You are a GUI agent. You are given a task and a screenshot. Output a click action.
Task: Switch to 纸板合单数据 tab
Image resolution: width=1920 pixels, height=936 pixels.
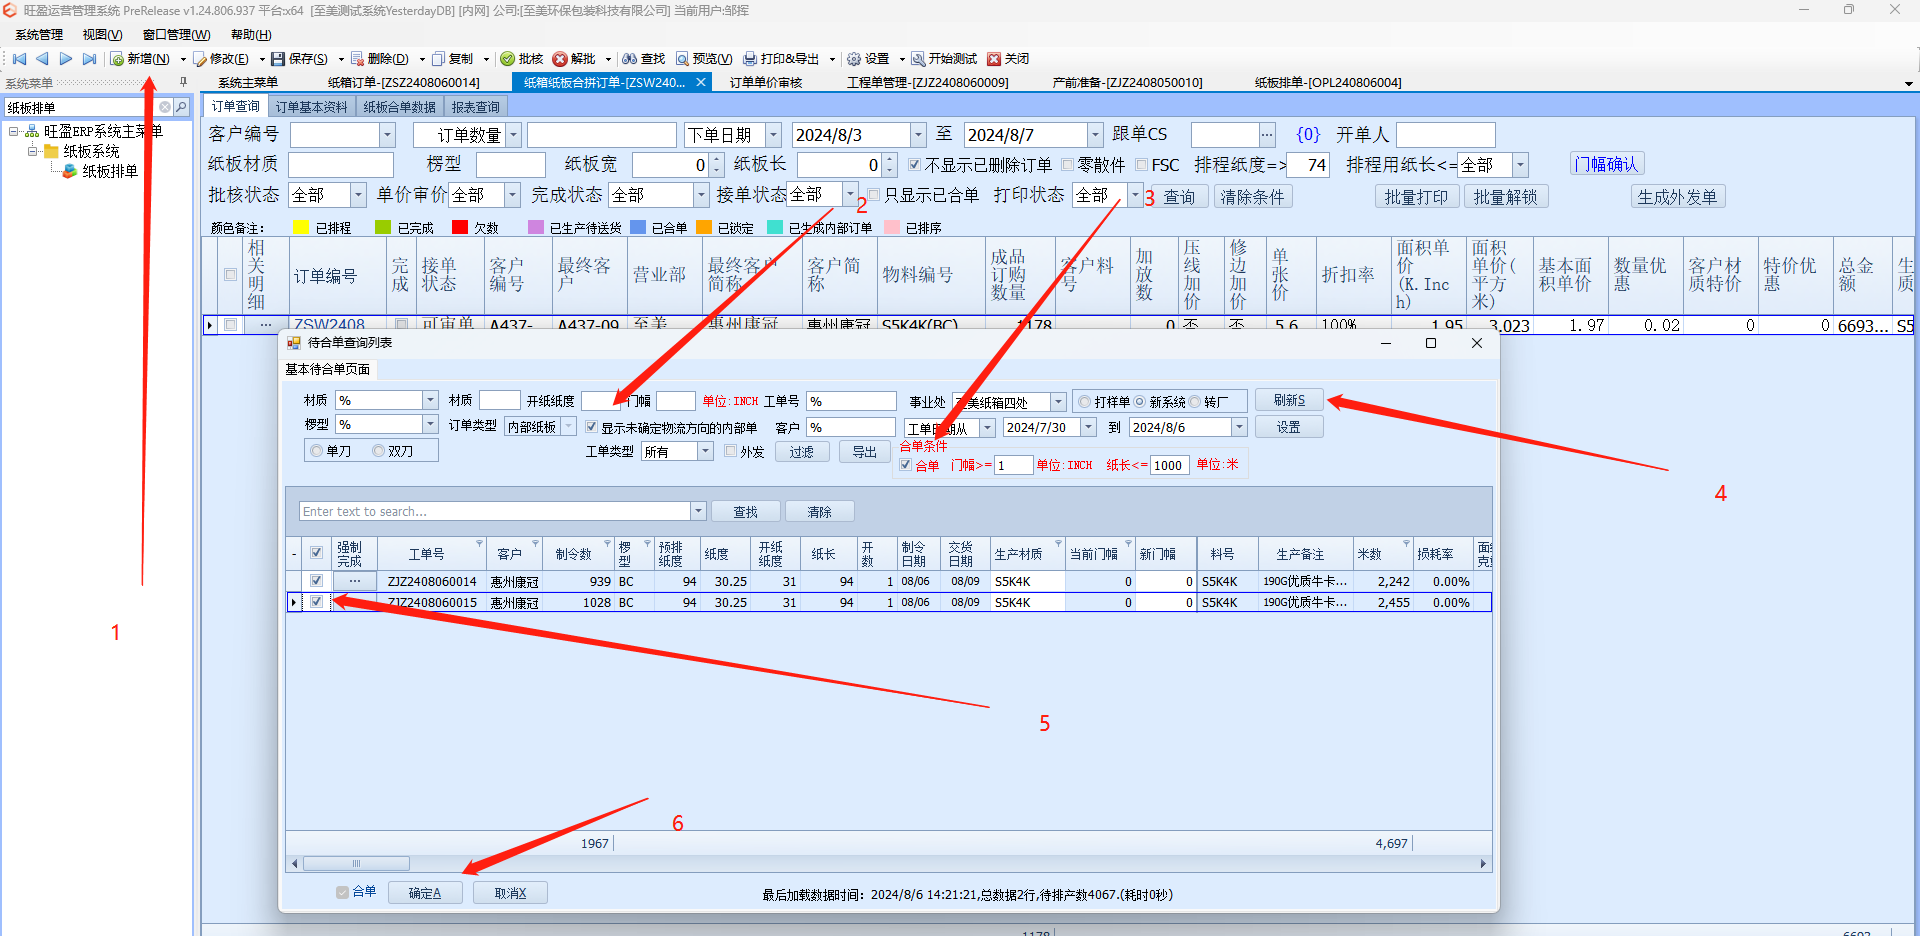tap(399, 107)
